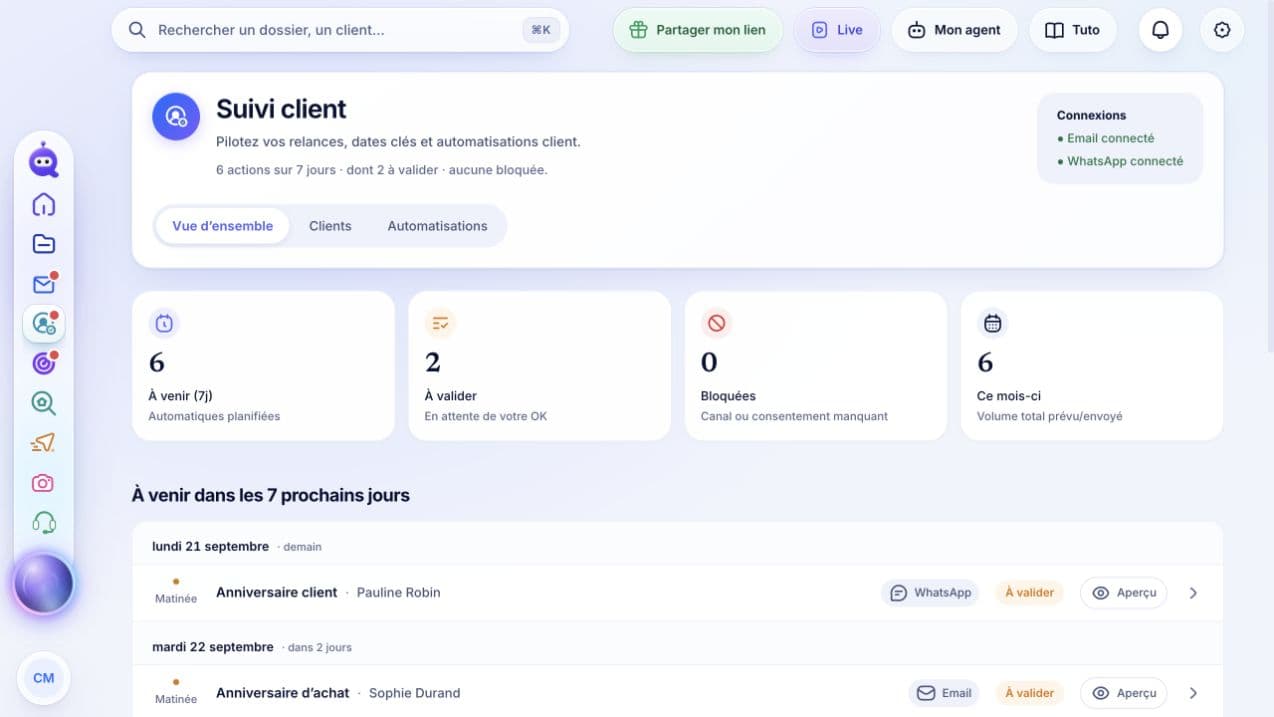1274x717 pixels.
Task: Open the property search magnifier icon
Action: click(x=43, y=403)
